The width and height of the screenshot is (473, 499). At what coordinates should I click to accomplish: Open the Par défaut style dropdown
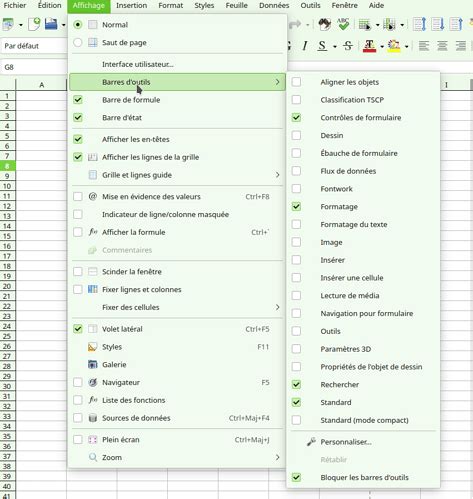tap(34, 46)
